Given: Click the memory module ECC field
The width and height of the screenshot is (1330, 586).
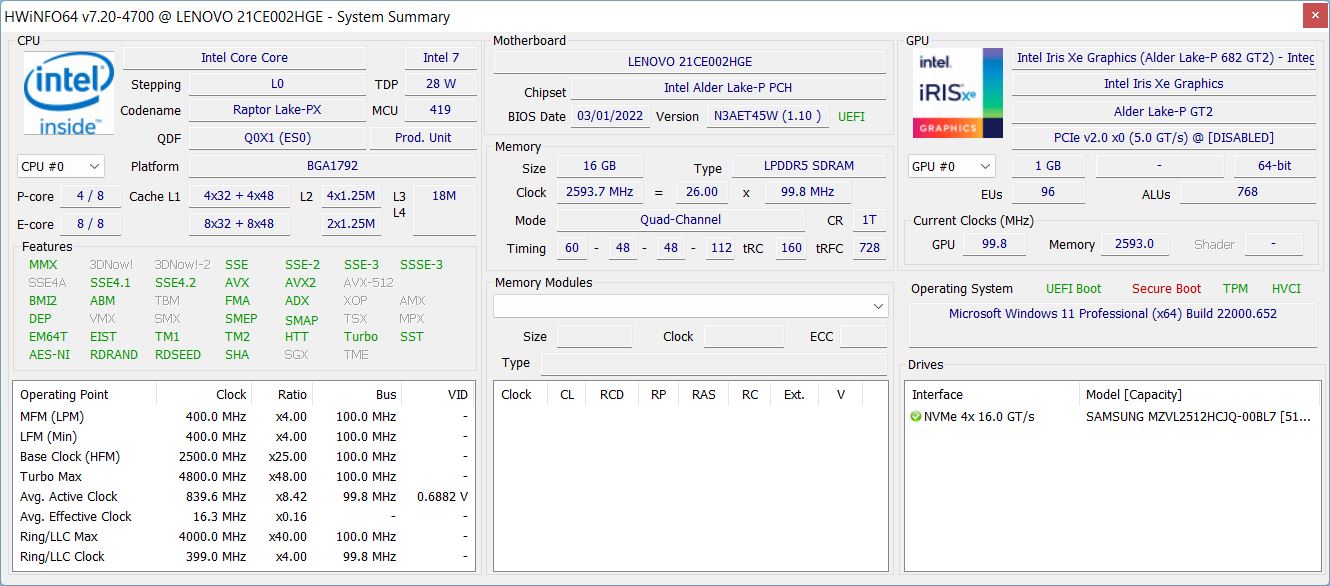Looking at the screenshot, I should click(x=863, y=336).
